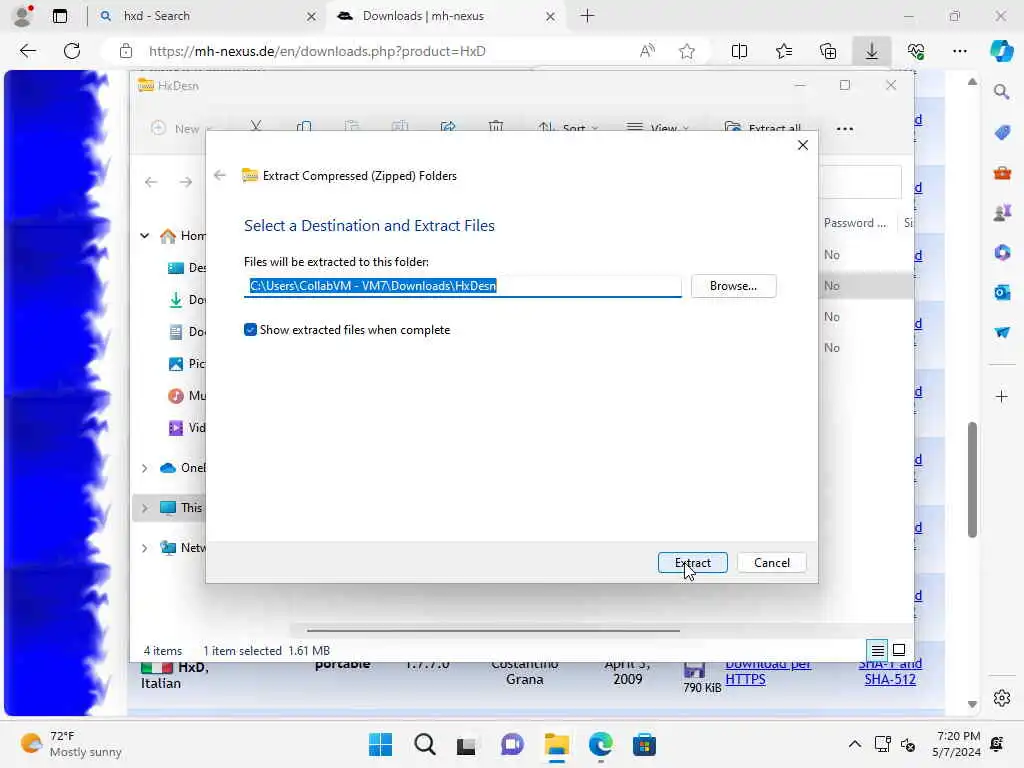Open the See more ellipsis in Explorer
Image resolution: width=1024 pixels, height=768 pixels.
coord(844,129)
